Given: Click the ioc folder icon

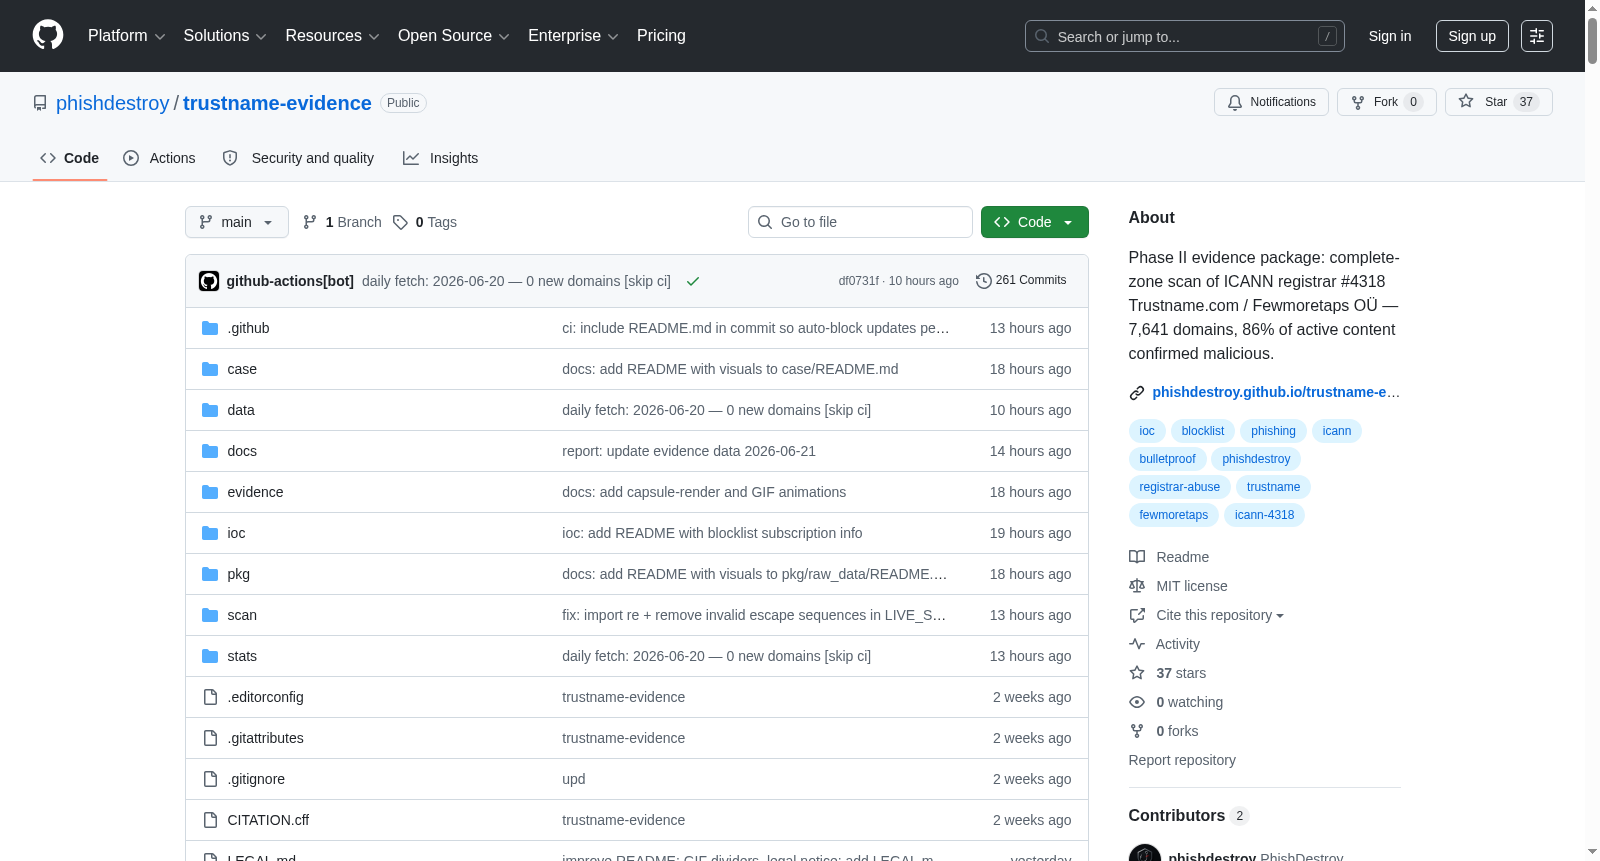Looking at the screenshot, I should [210, 533].
